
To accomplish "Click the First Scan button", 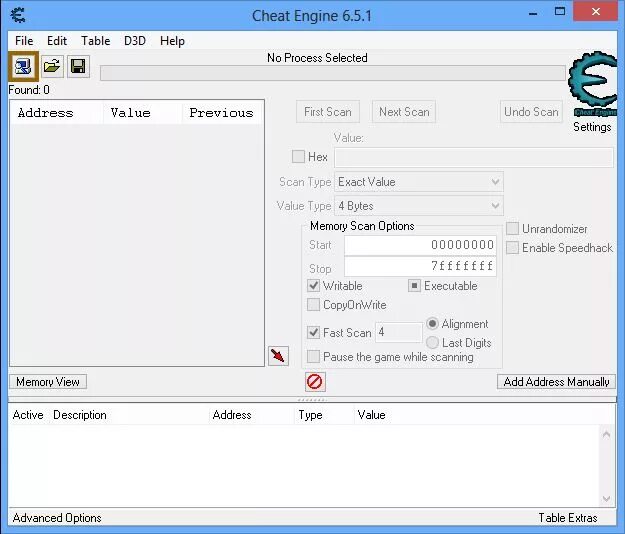I will (x=328, y=112).
